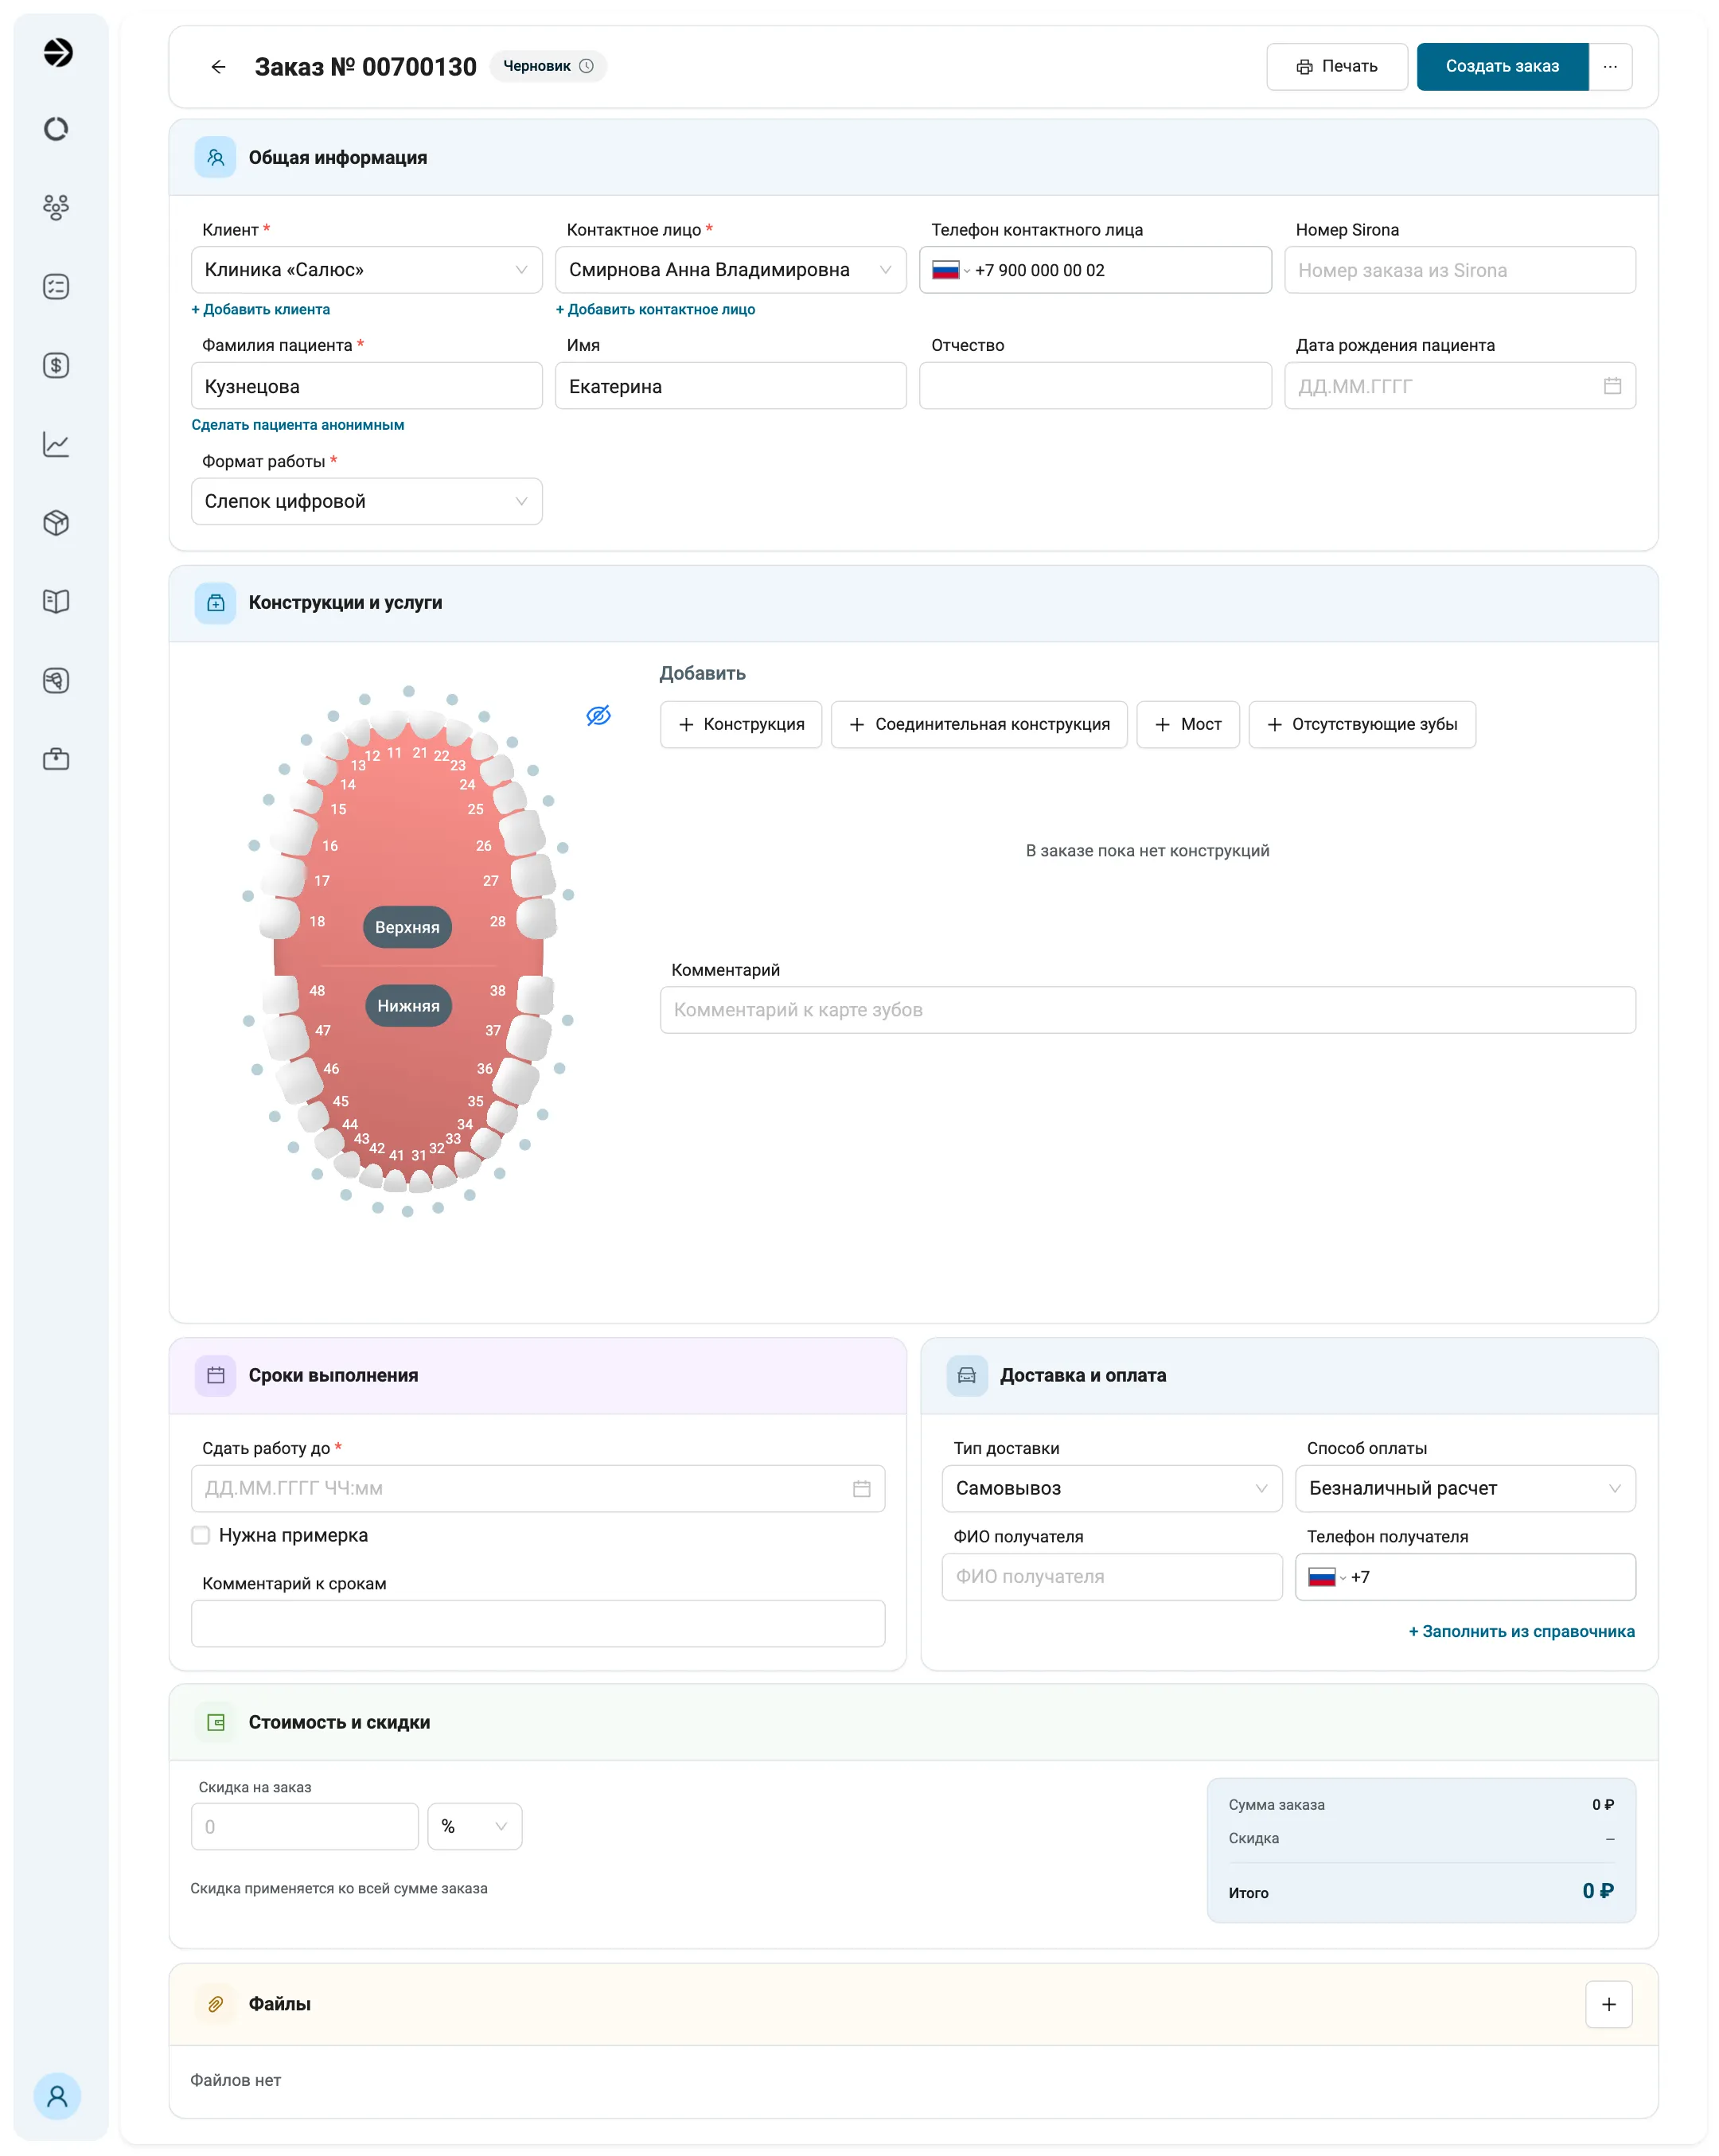Open the birth date calendar icon
The image size is (1719, 2156).
(x=1611, y=386)
